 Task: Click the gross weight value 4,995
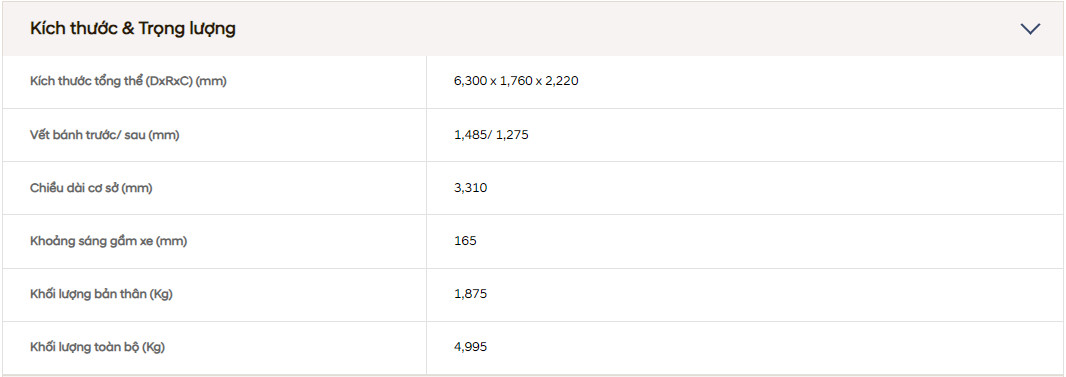[470, 347]
